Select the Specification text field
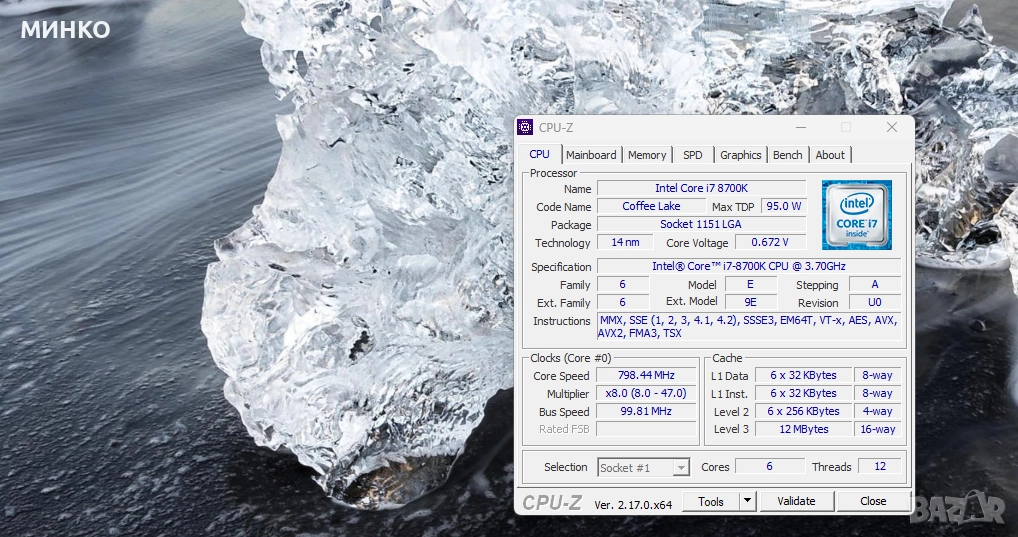1018x537 pixels. coord(748,266)
